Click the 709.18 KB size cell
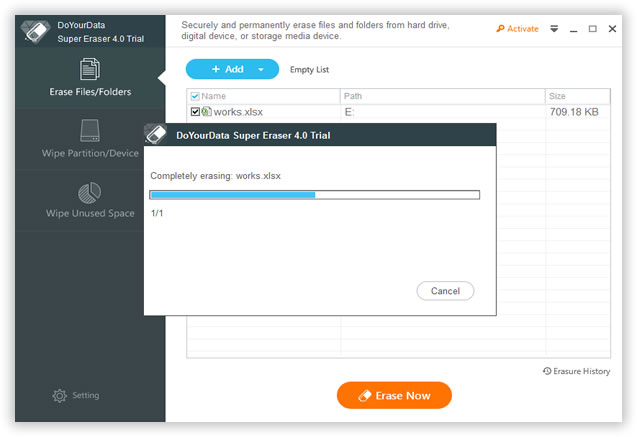The width and height of the screenshot is (637, 437). [x=574, y=112]
